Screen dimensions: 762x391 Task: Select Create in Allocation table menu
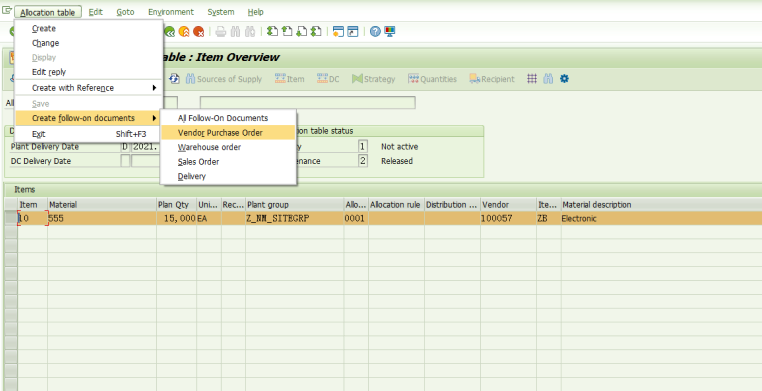point(89,29)
